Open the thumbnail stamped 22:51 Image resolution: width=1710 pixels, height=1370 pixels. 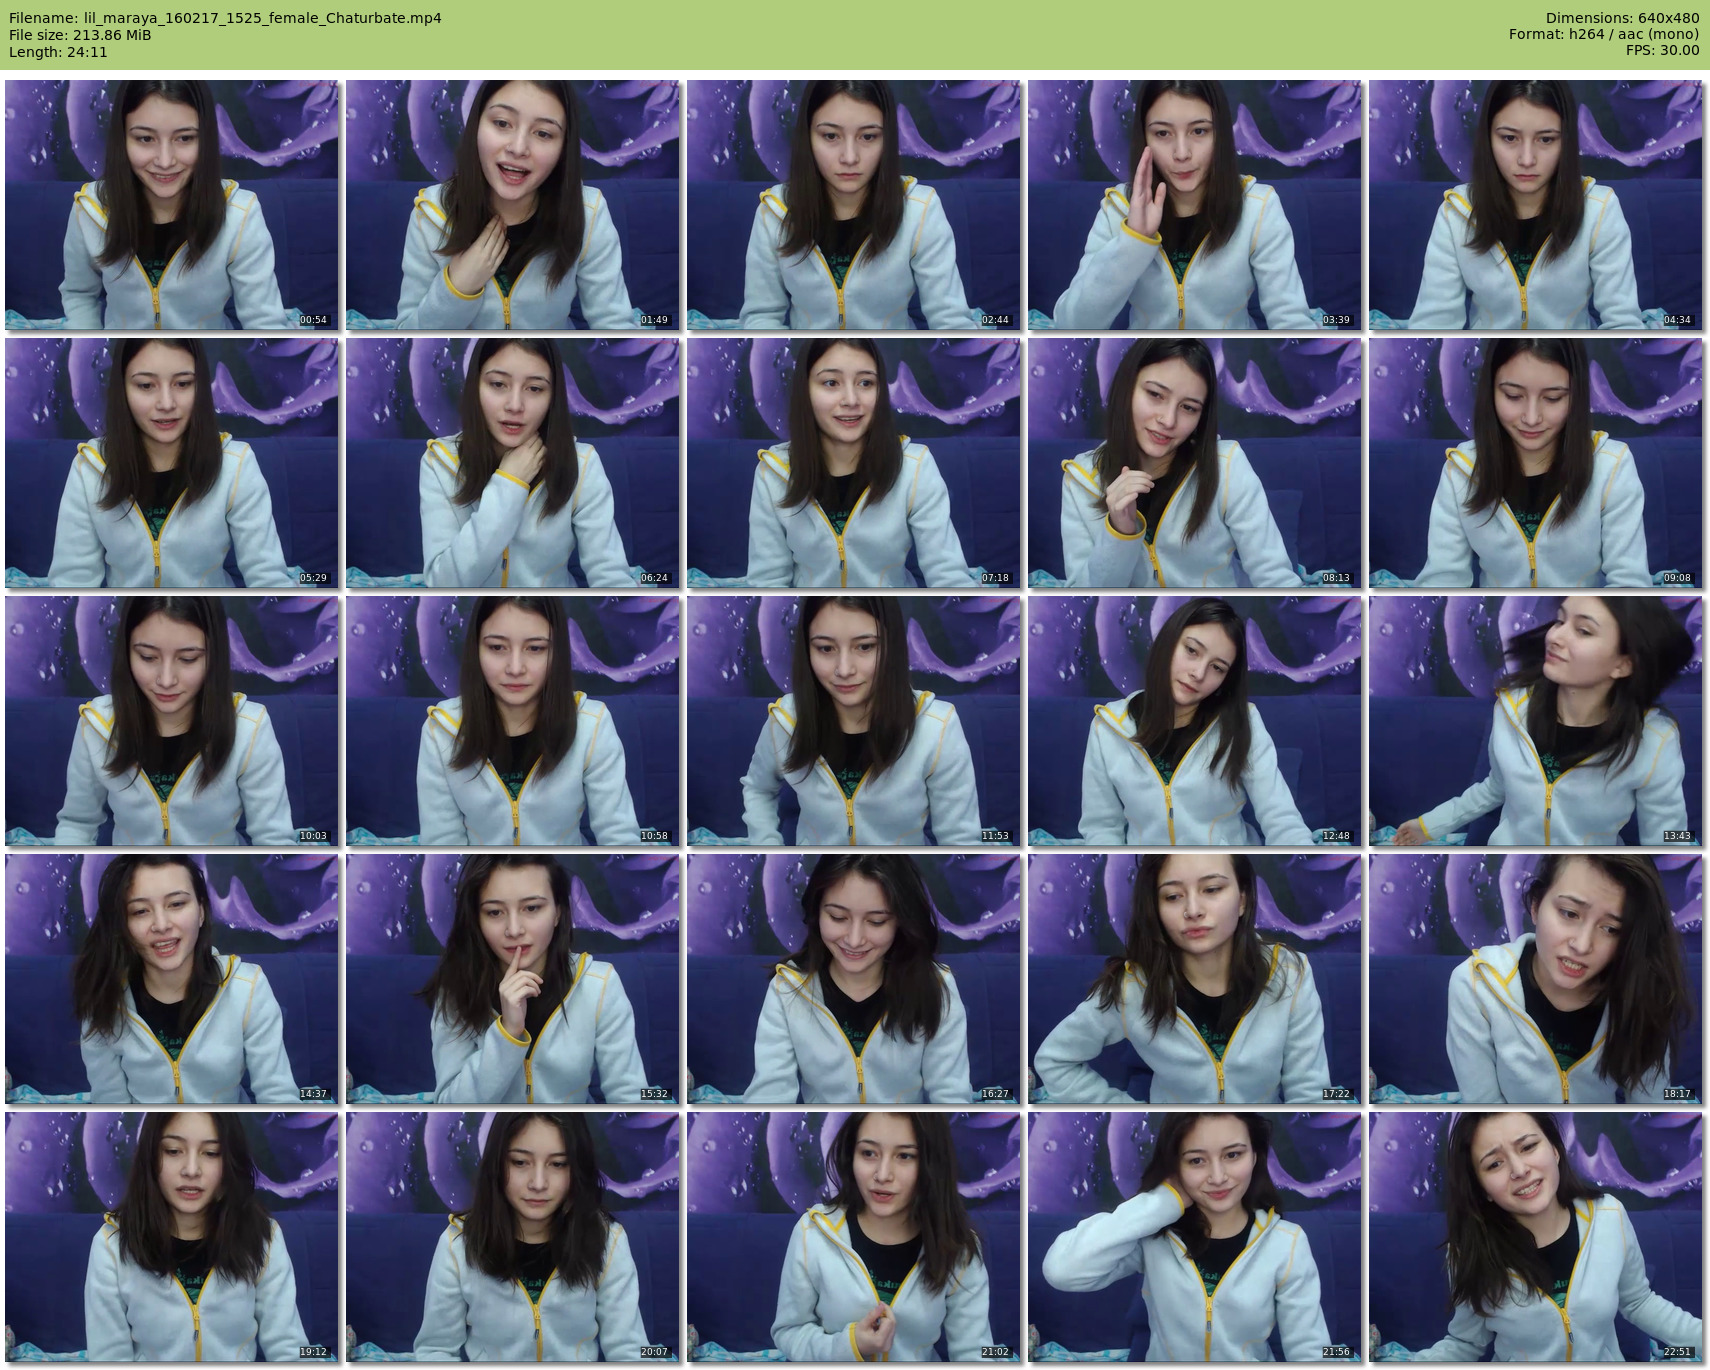click(1535, 1237)
